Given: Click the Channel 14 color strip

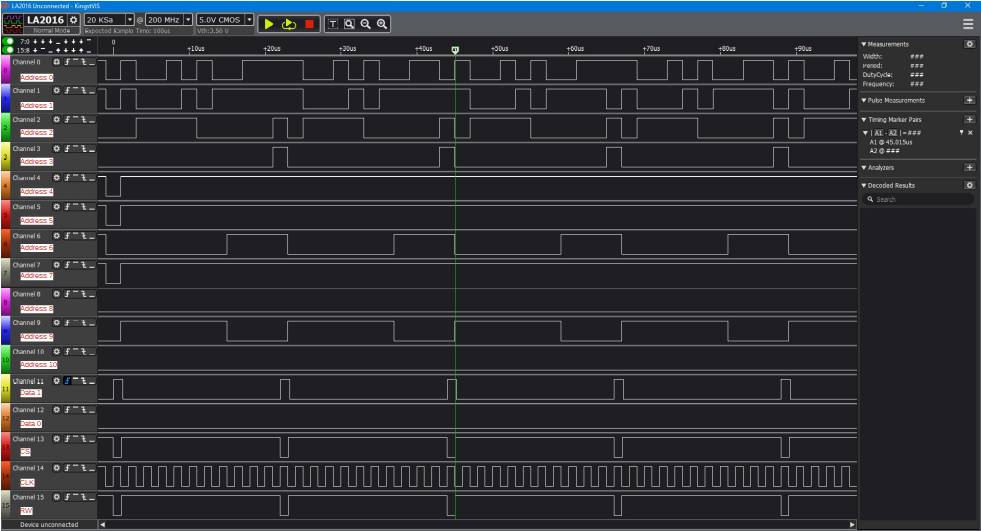Looking at the screenshot, I should (4, 474).
